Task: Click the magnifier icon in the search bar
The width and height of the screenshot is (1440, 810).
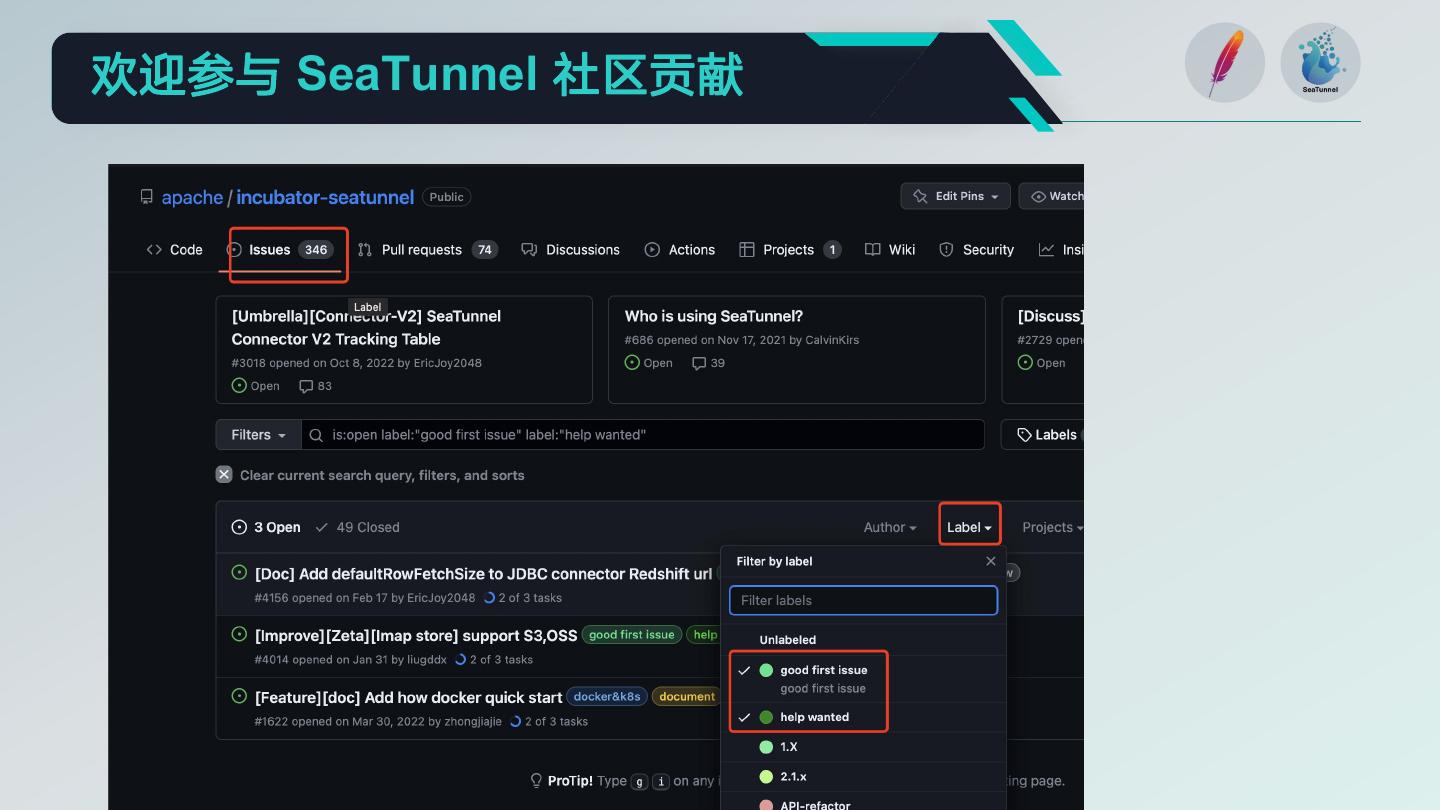Action: pyautogui.click(x=316, y=435)
